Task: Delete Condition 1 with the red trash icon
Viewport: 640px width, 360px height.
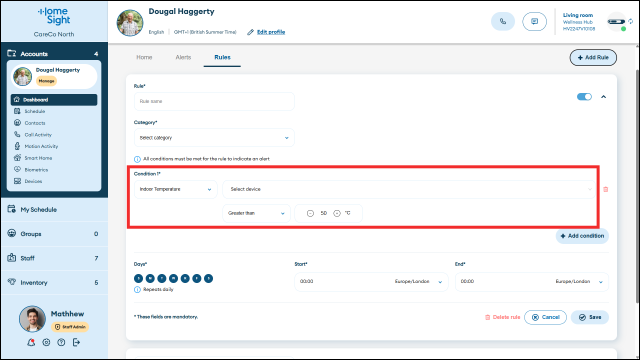Action: 606,189
